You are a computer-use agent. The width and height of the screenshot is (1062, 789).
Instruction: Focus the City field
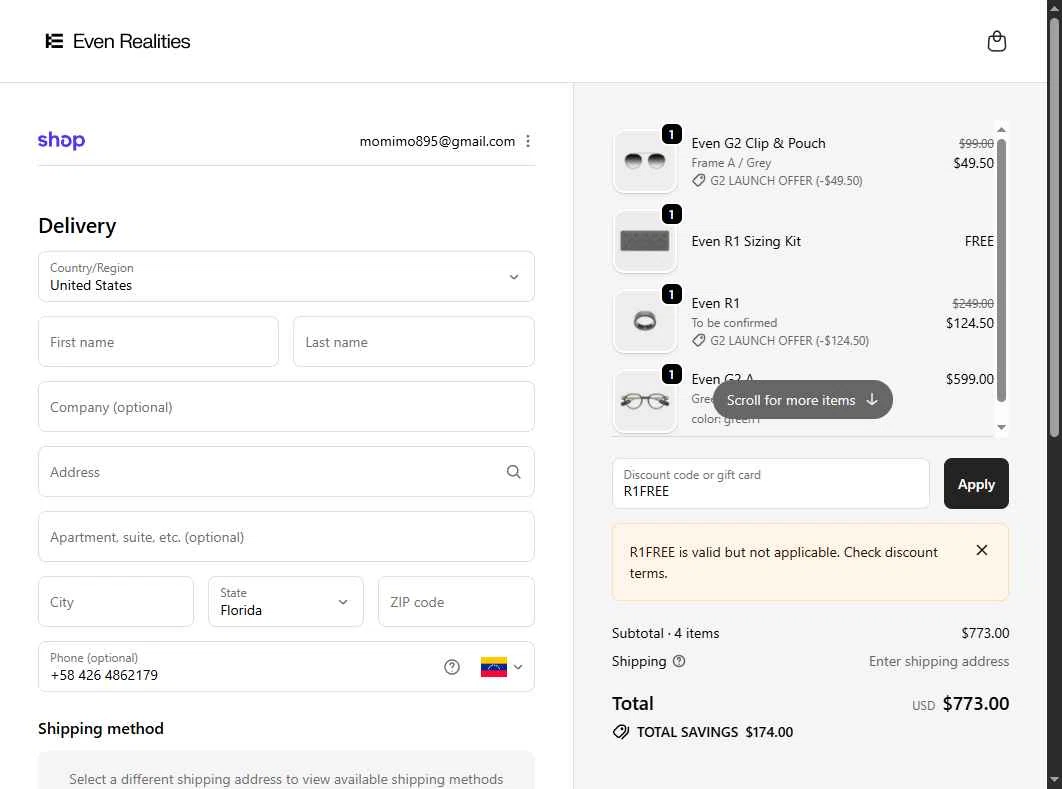click(116, 601)
